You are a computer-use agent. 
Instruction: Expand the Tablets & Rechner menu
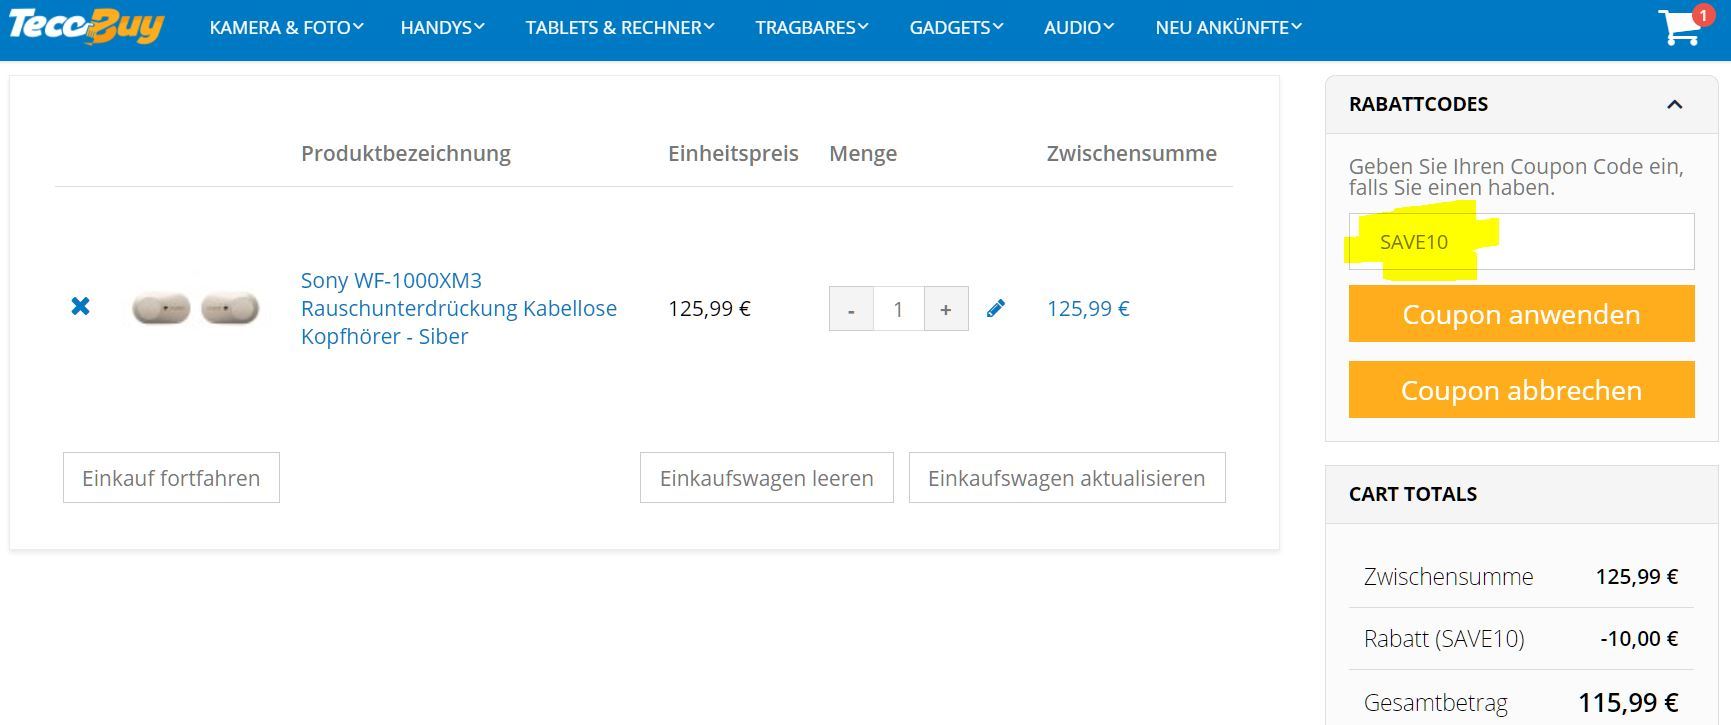click(620, 28)
